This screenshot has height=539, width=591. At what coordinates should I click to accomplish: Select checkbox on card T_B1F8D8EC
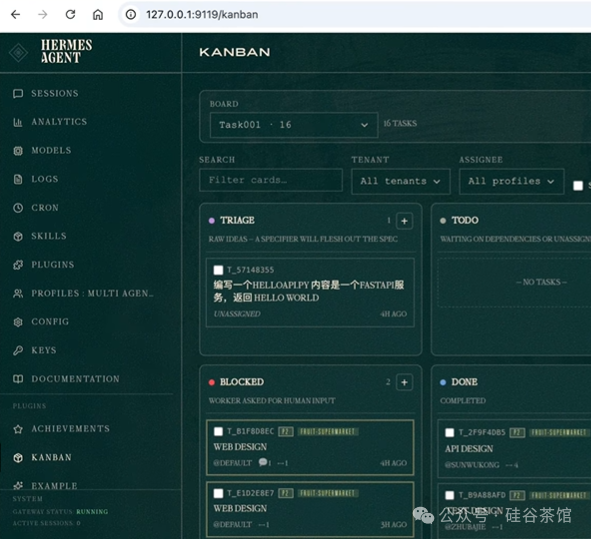click(218, 432)
